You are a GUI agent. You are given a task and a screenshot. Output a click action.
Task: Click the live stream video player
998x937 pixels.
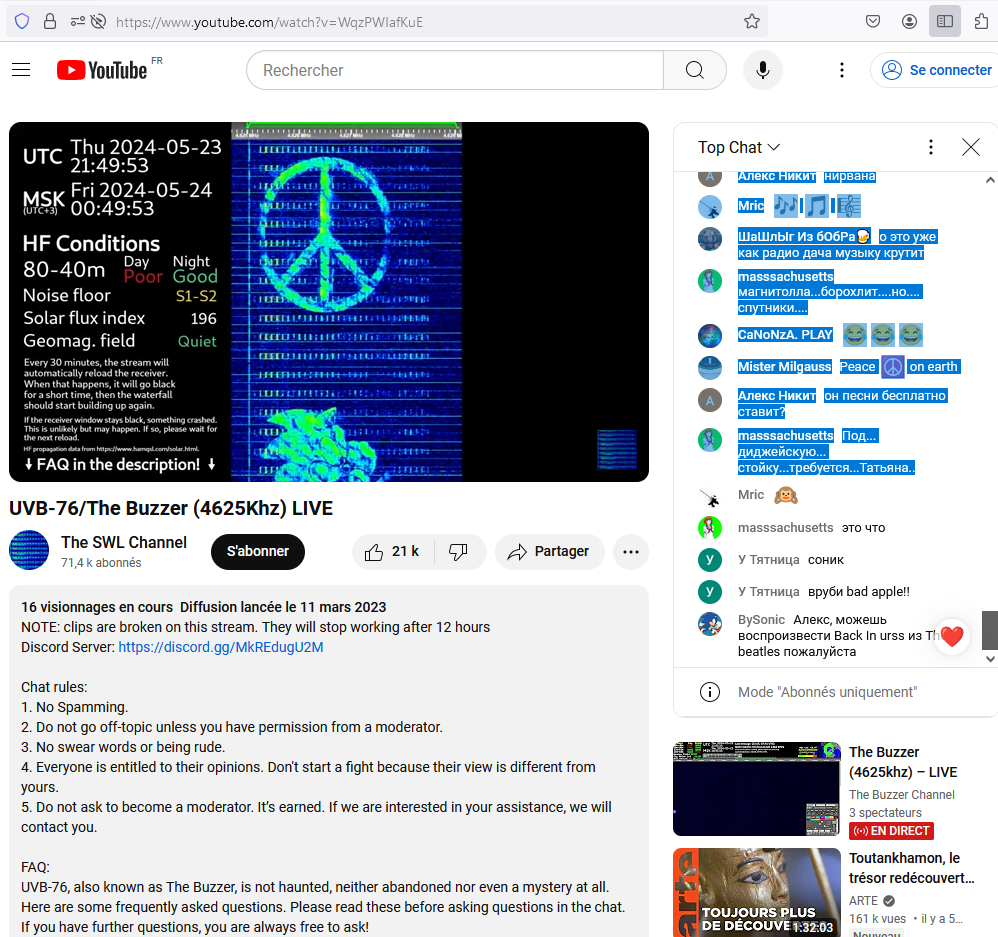329,302
